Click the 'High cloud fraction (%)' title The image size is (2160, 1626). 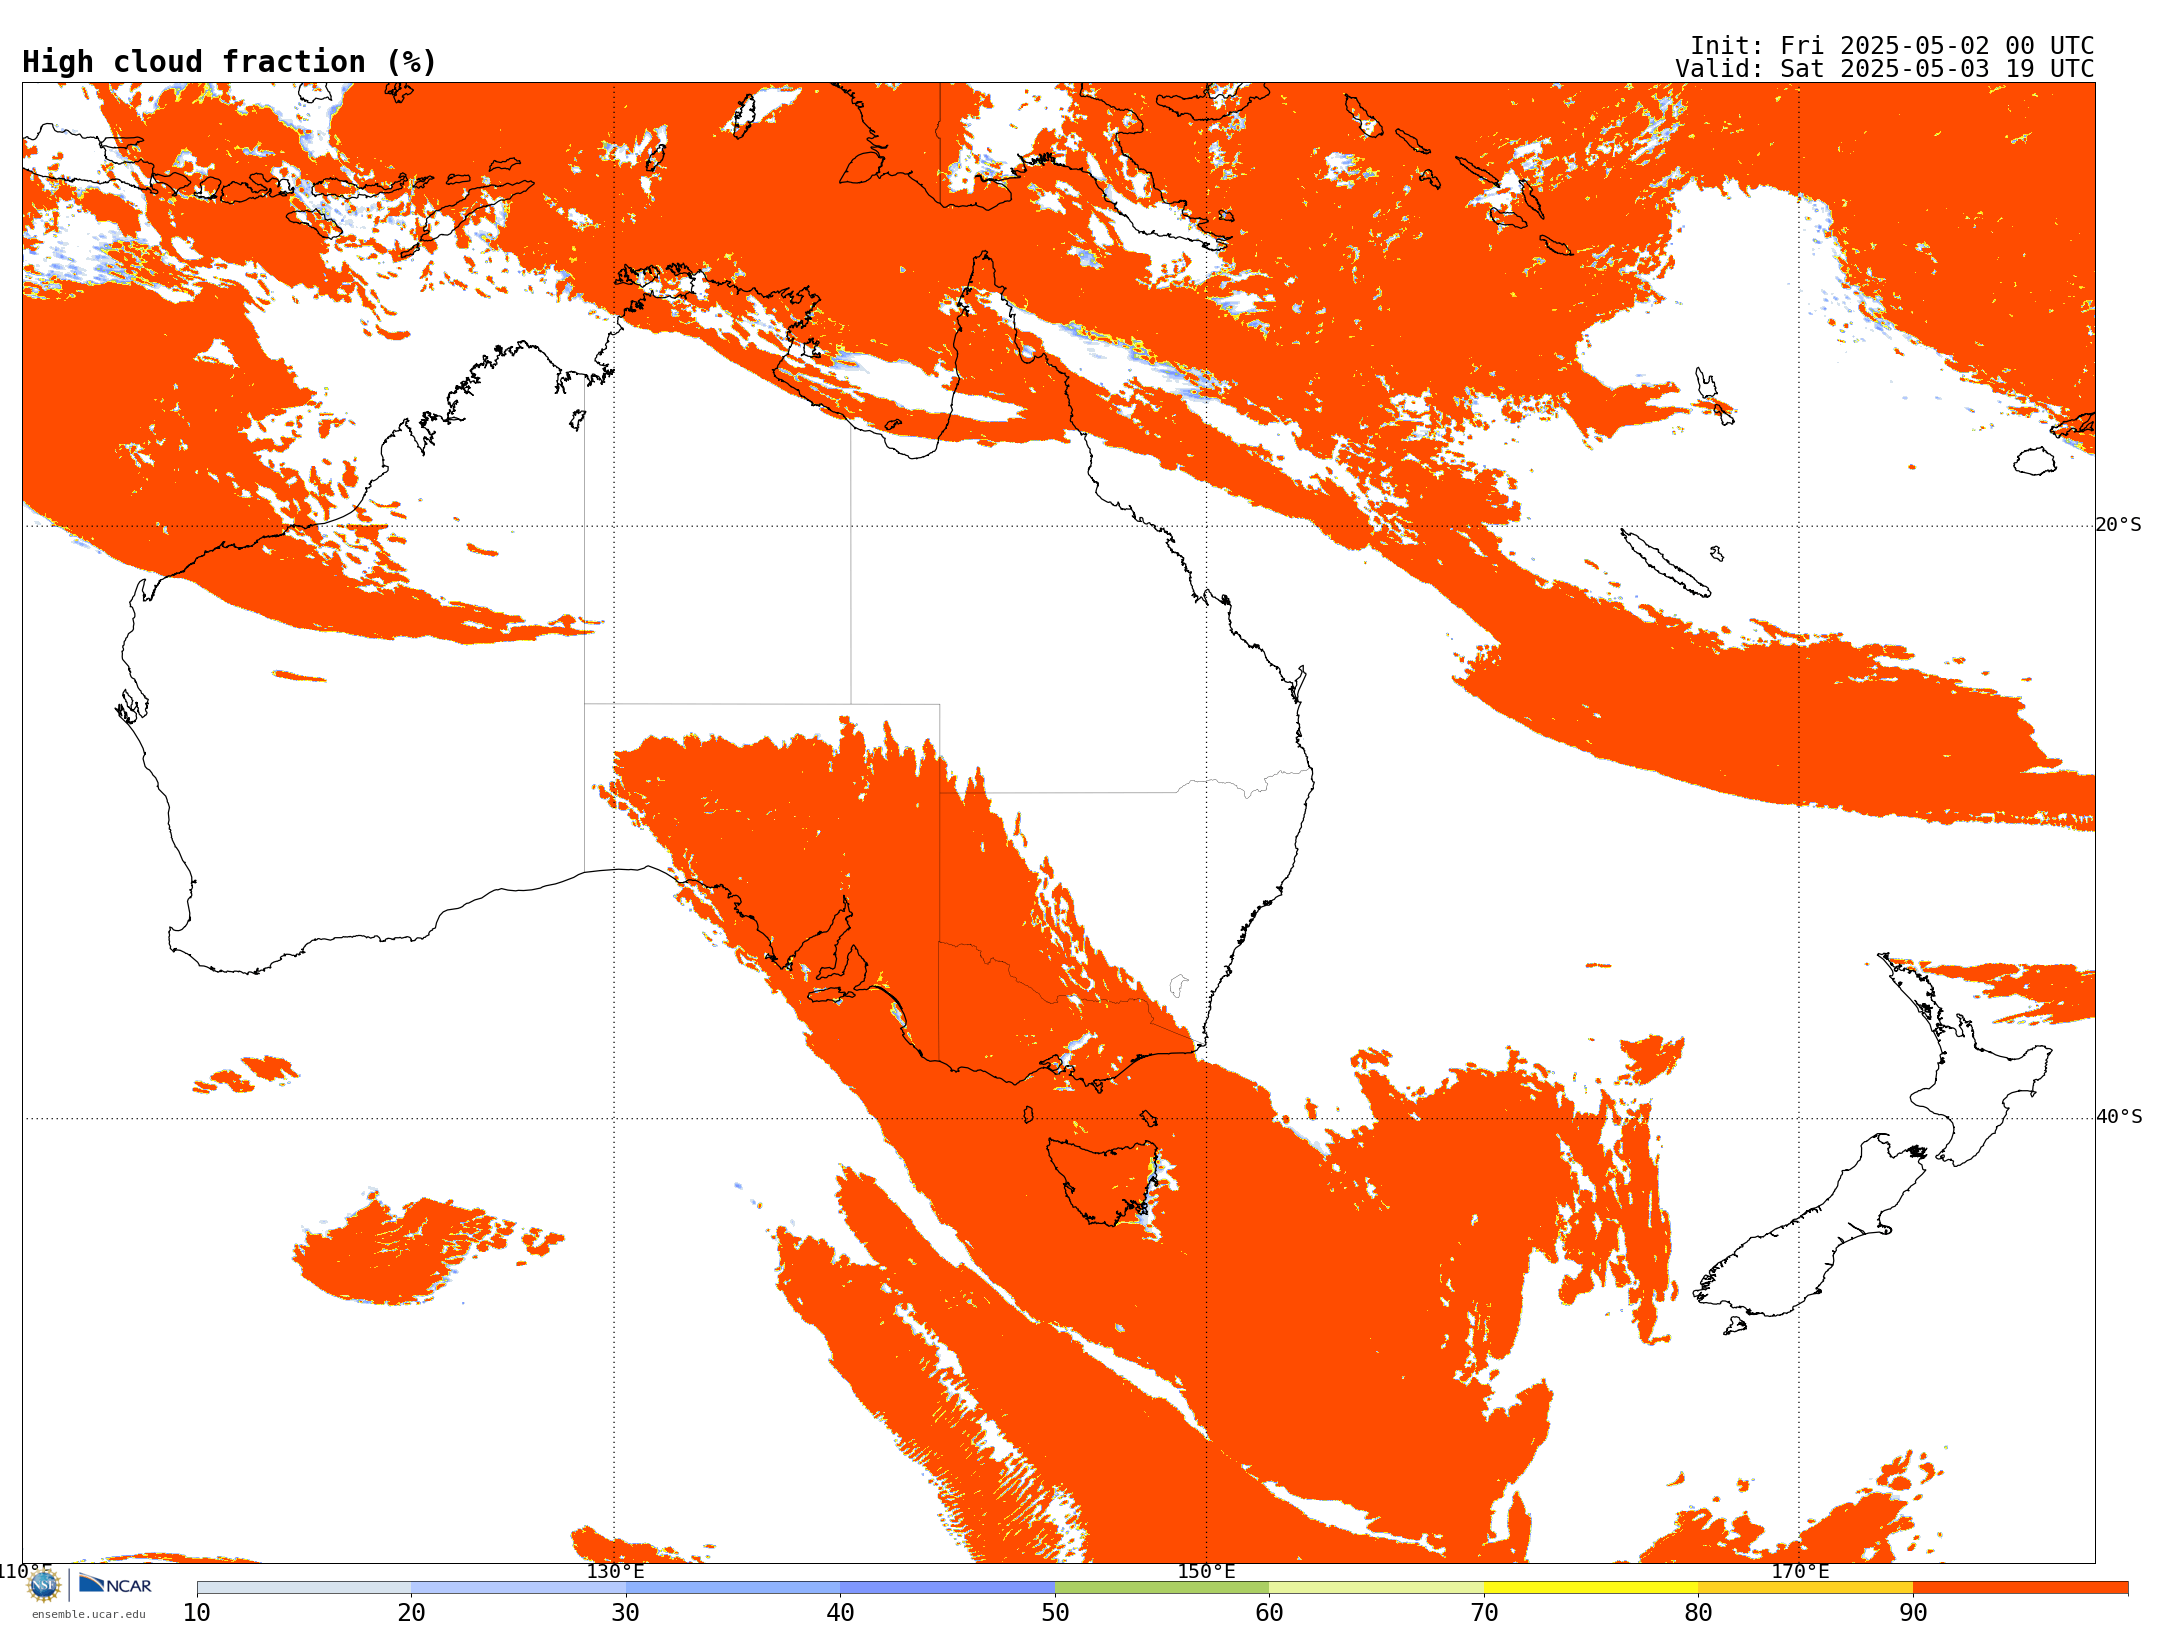pos(229,62)
